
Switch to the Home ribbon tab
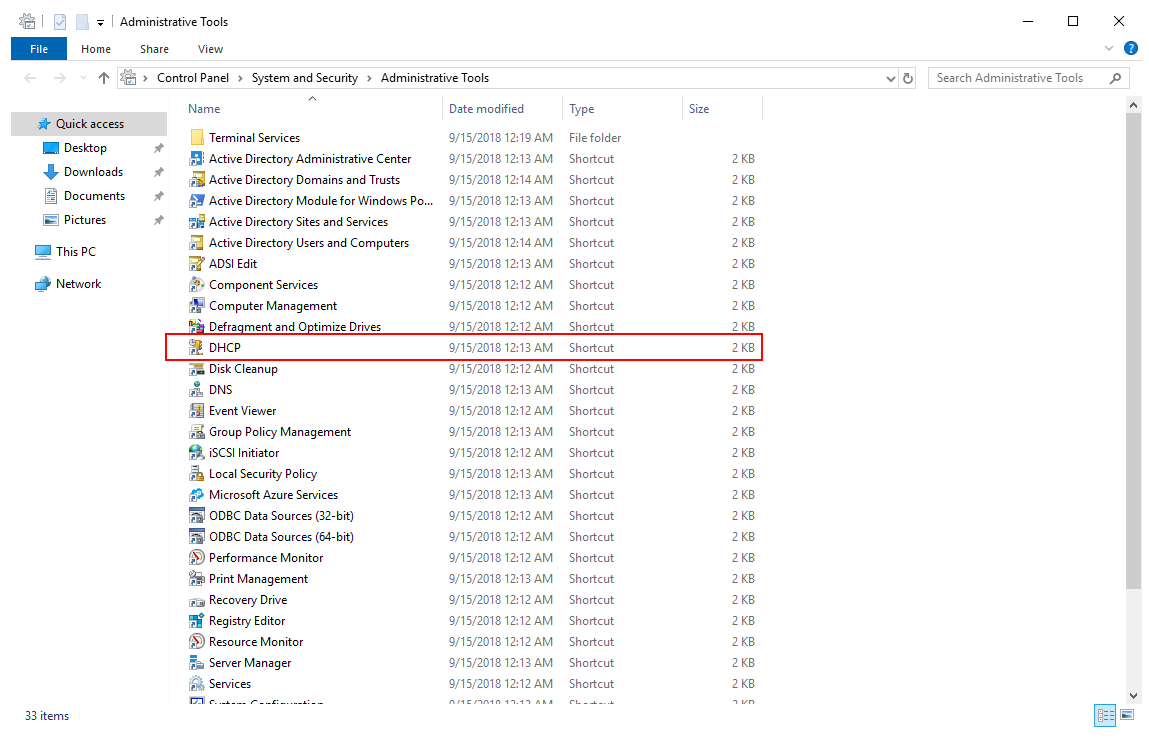click(x=96, y=49)
